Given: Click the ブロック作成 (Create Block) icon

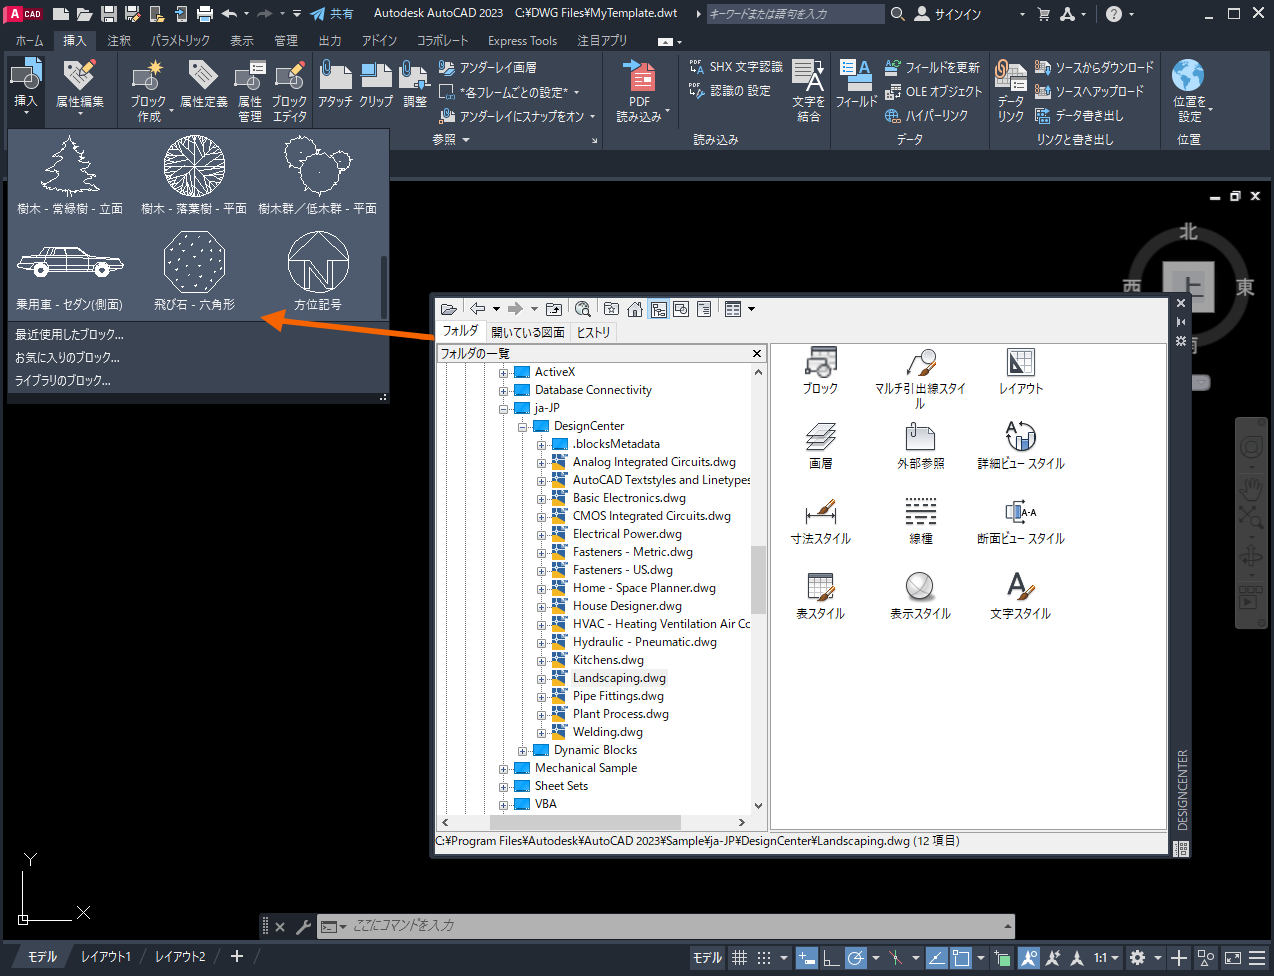Looking at the screenshot, I should pyautogui.click(x=148, y=75).
